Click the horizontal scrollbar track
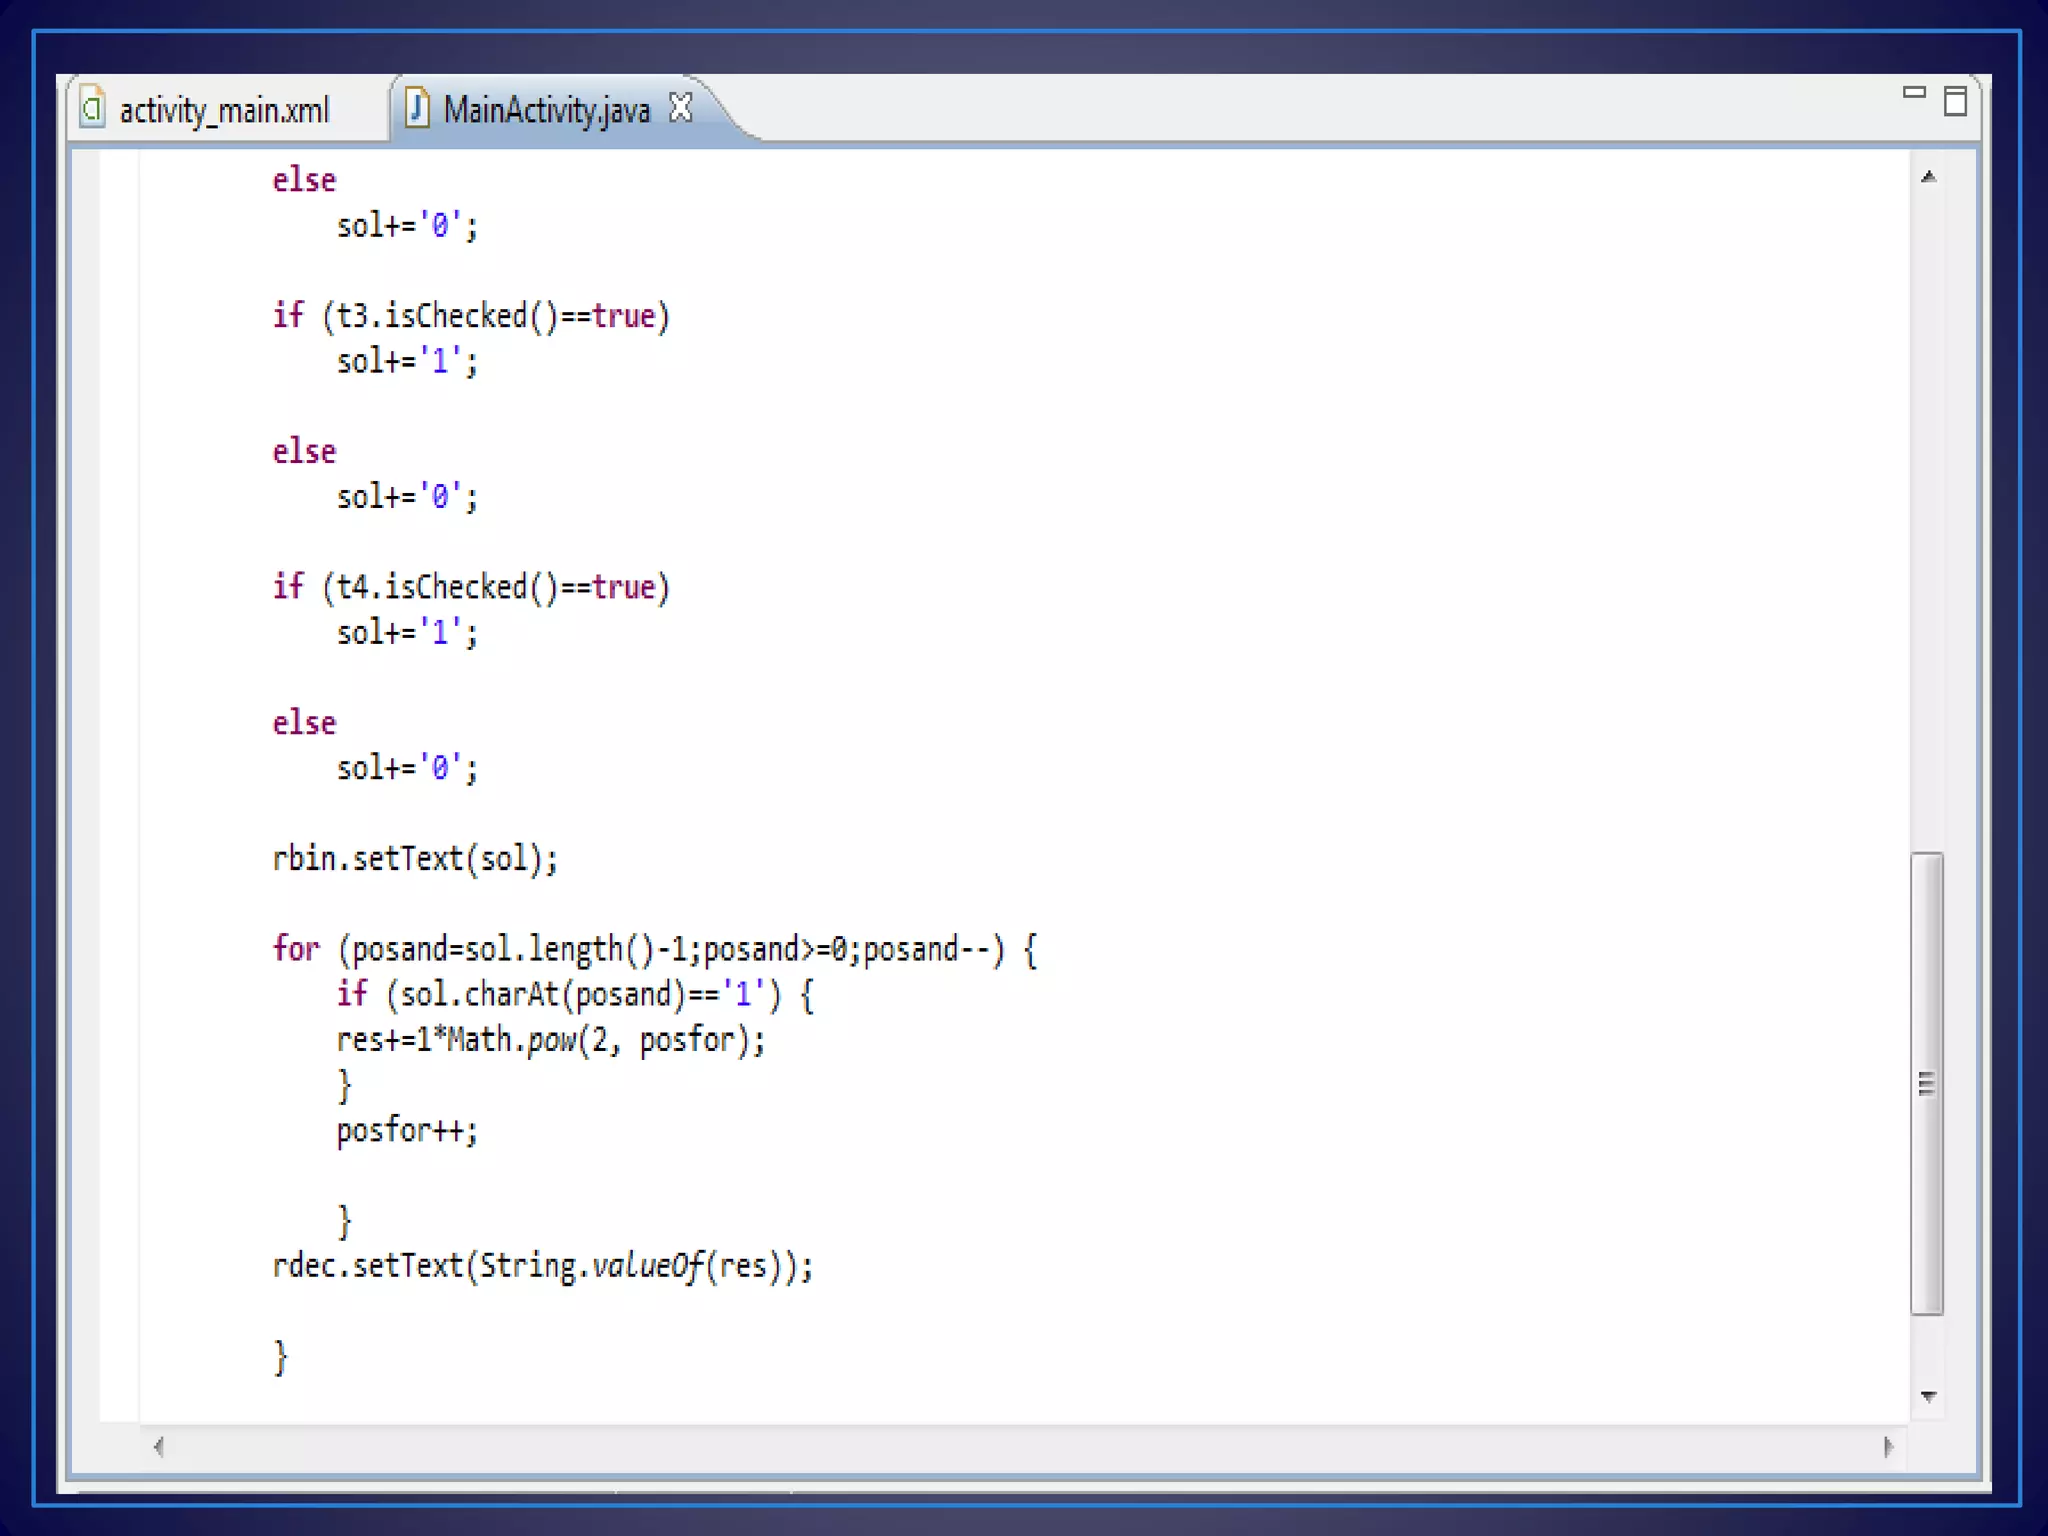The height and width of the screenshot is (1536, 2048). [1020, 1446]
